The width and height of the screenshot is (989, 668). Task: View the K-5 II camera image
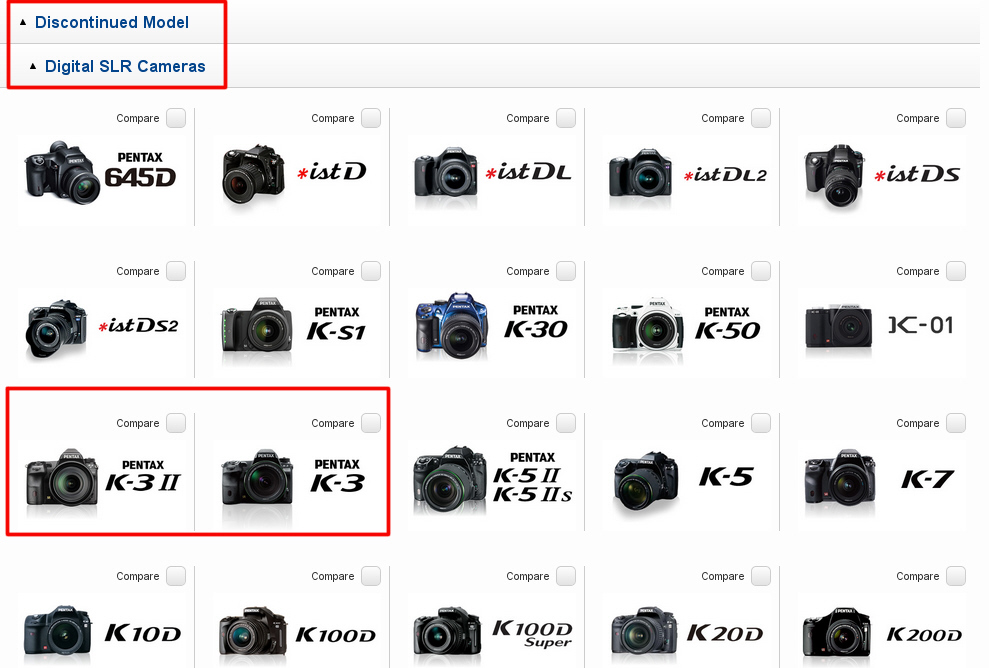tap(450, 479)
